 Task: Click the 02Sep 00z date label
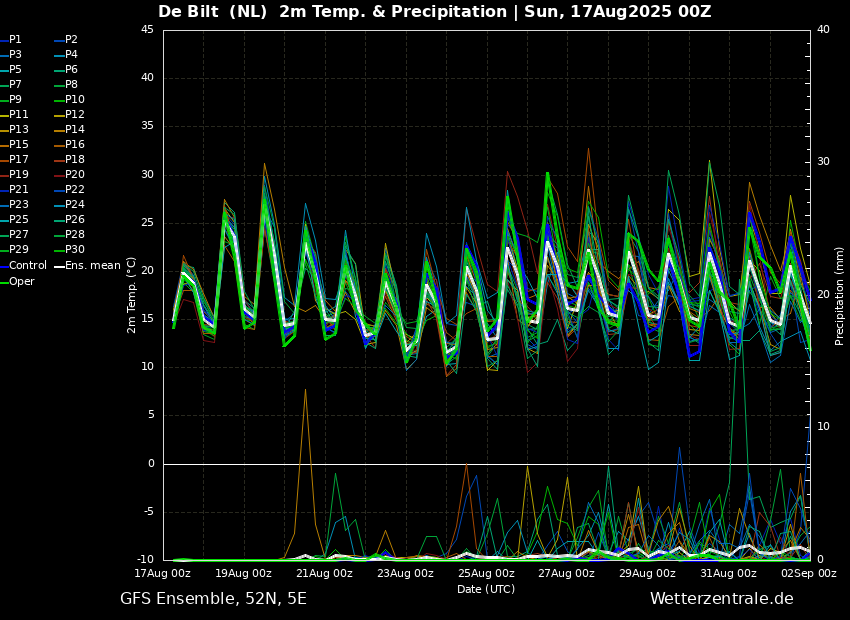[808, 573]
